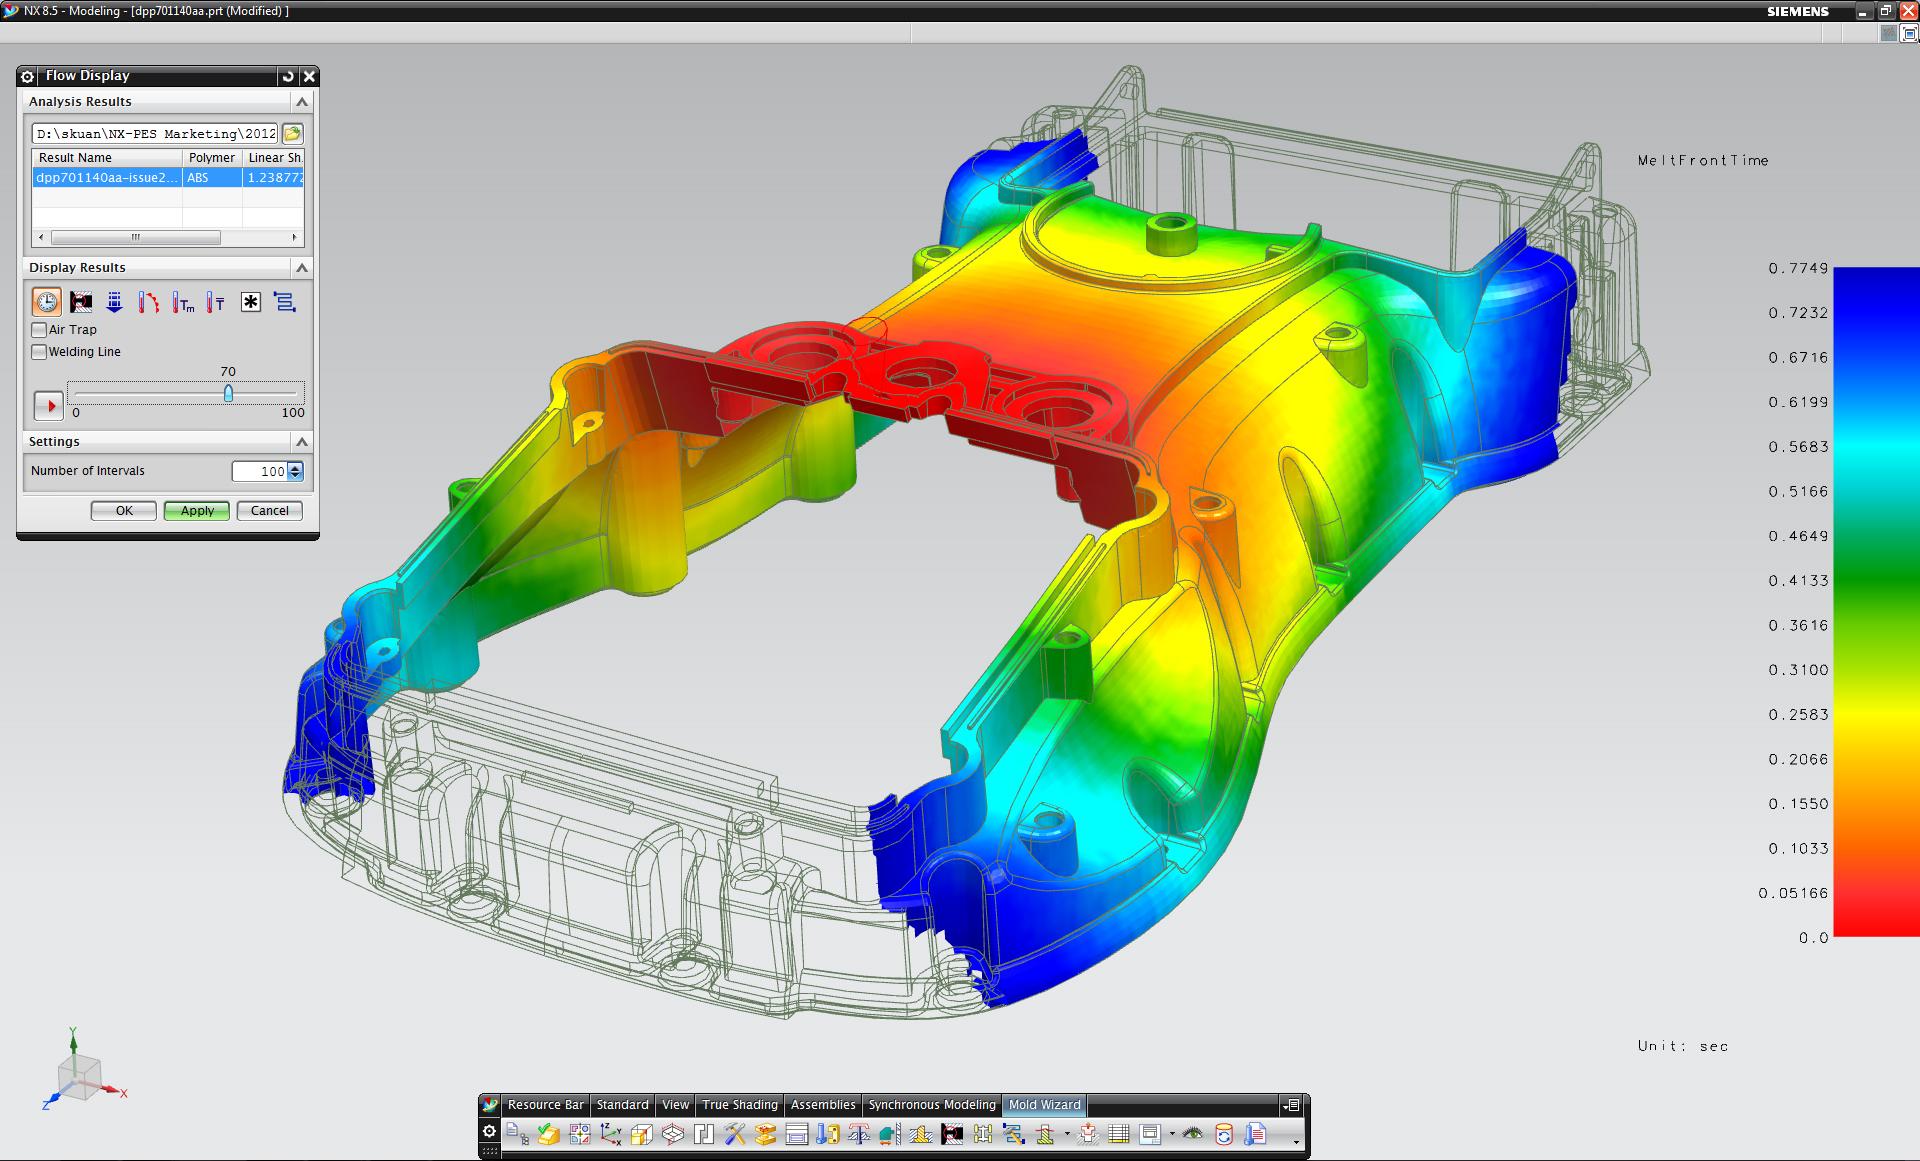This screenshot has width=1920, height=1161.
Task: Choose the thermometer Tm temperature result icon
Action: click(183, 302)
